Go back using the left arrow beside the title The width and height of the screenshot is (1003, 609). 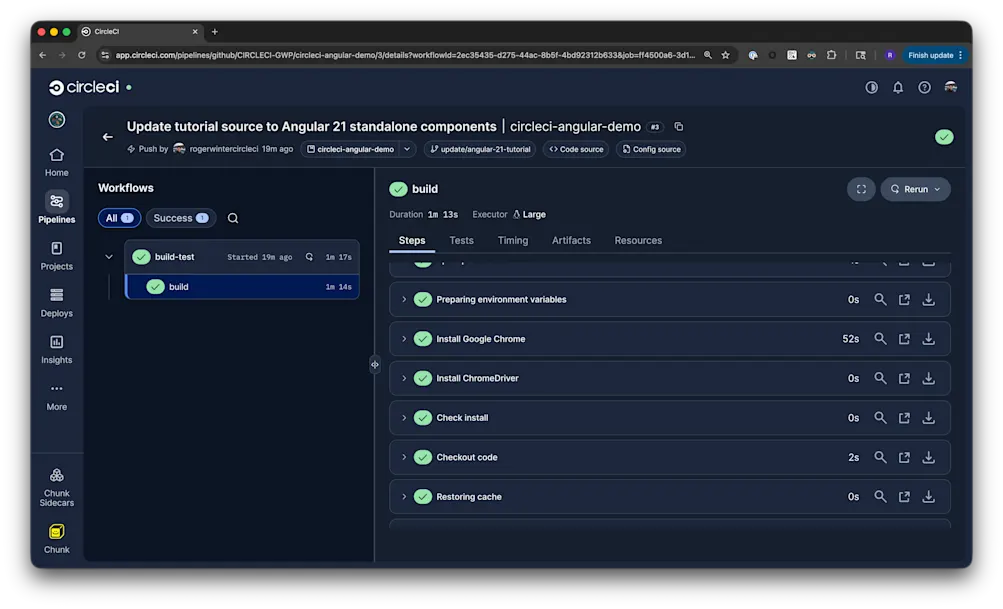point(107,137)
